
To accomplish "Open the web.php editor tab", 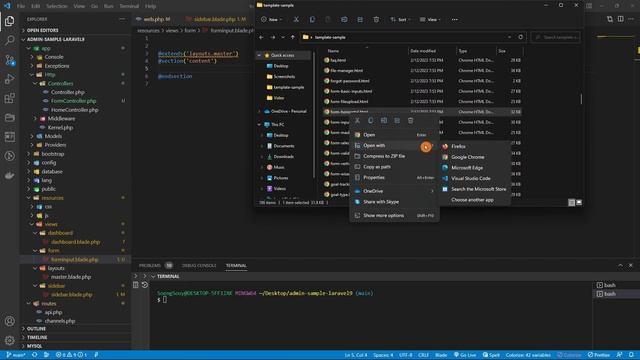I will pos(153,19).
